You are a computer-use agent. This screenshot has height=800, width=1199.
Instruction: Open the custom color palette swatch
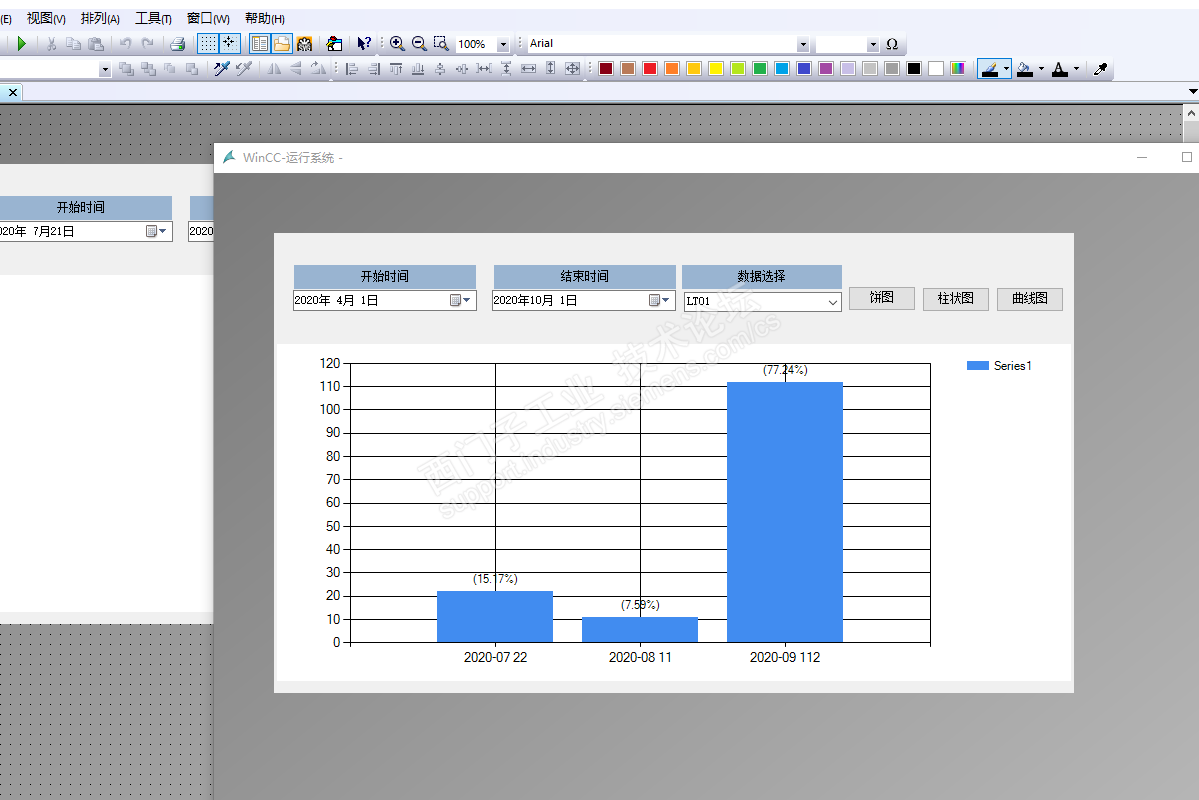tap(957, 69)
